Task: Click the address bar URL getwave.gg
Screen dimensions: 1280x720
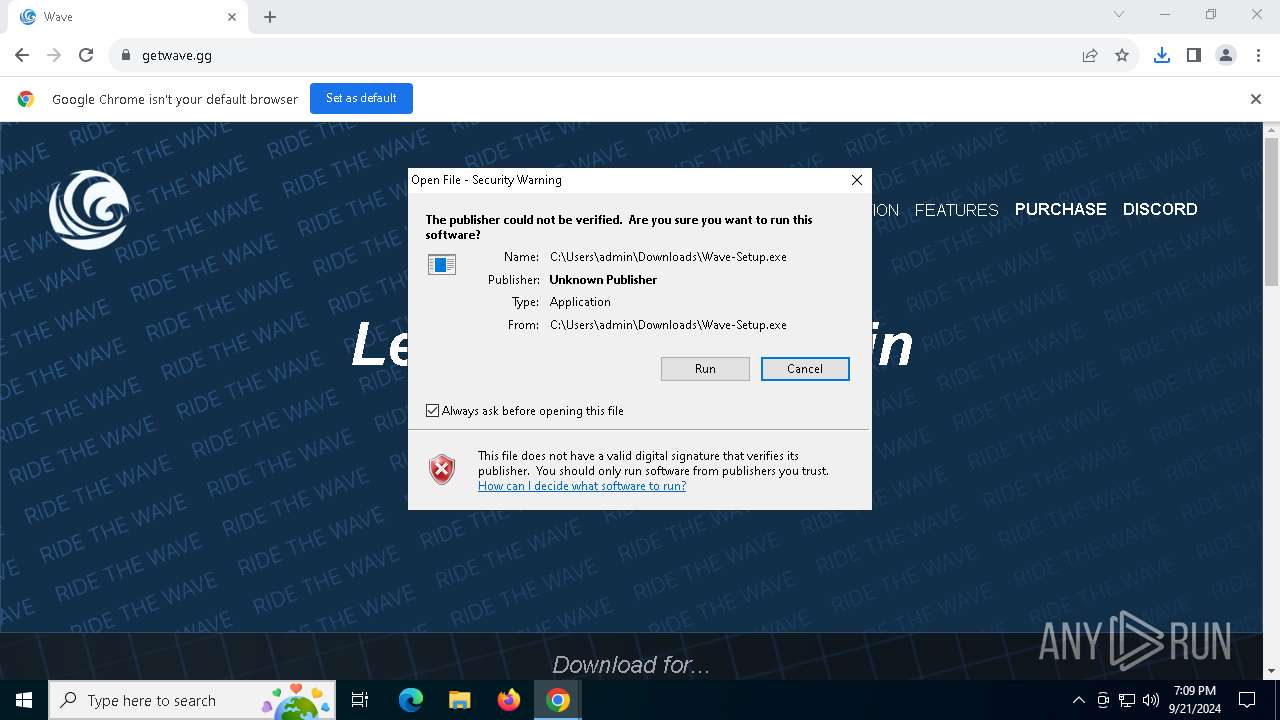Action: (177, 56)
